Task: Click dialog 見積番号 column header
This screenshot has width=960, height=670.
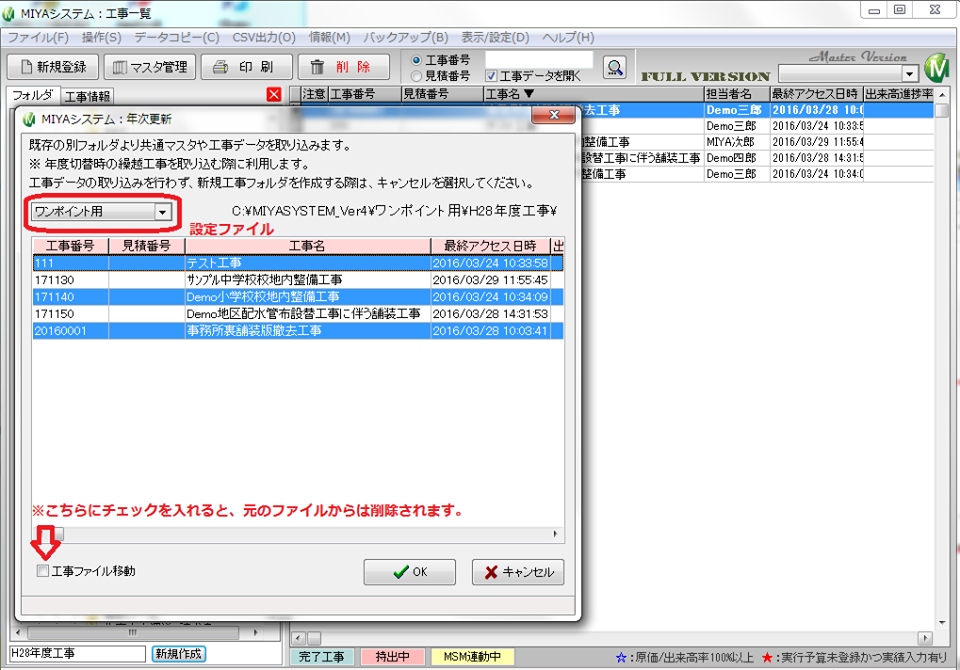Action: point(146,246)
